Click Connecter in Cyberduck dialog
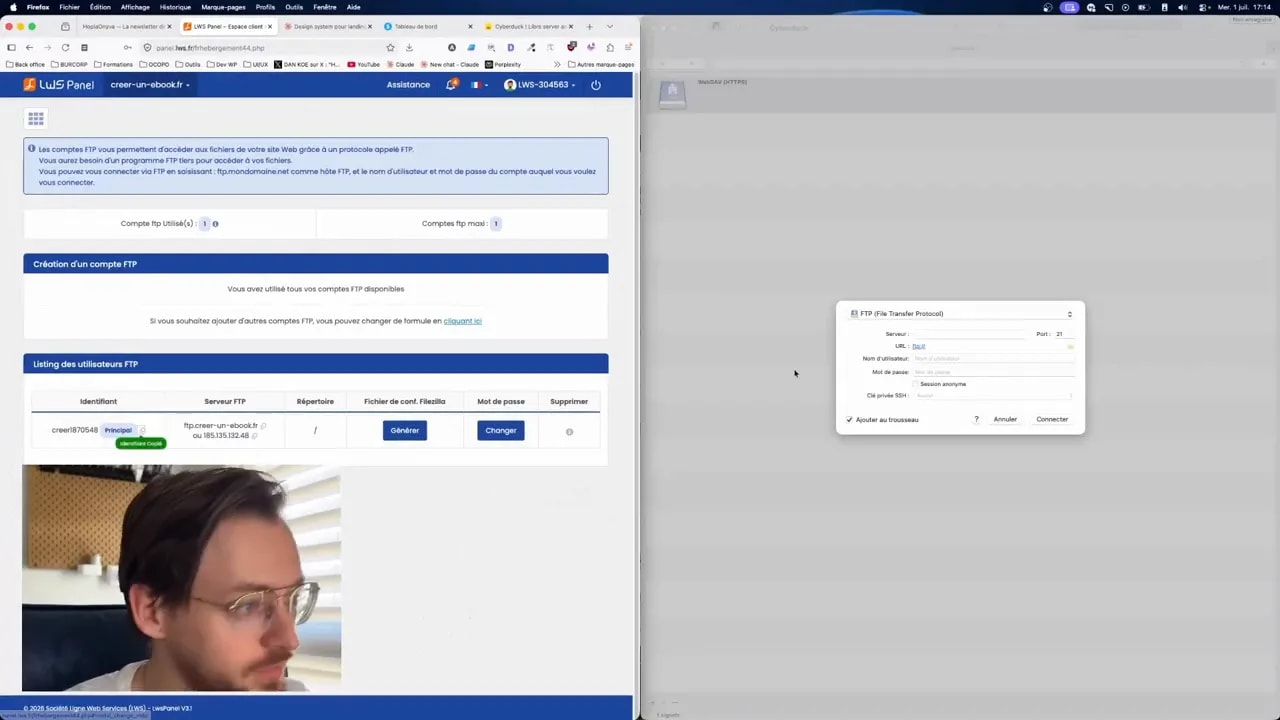 (x=1052, y=420)
